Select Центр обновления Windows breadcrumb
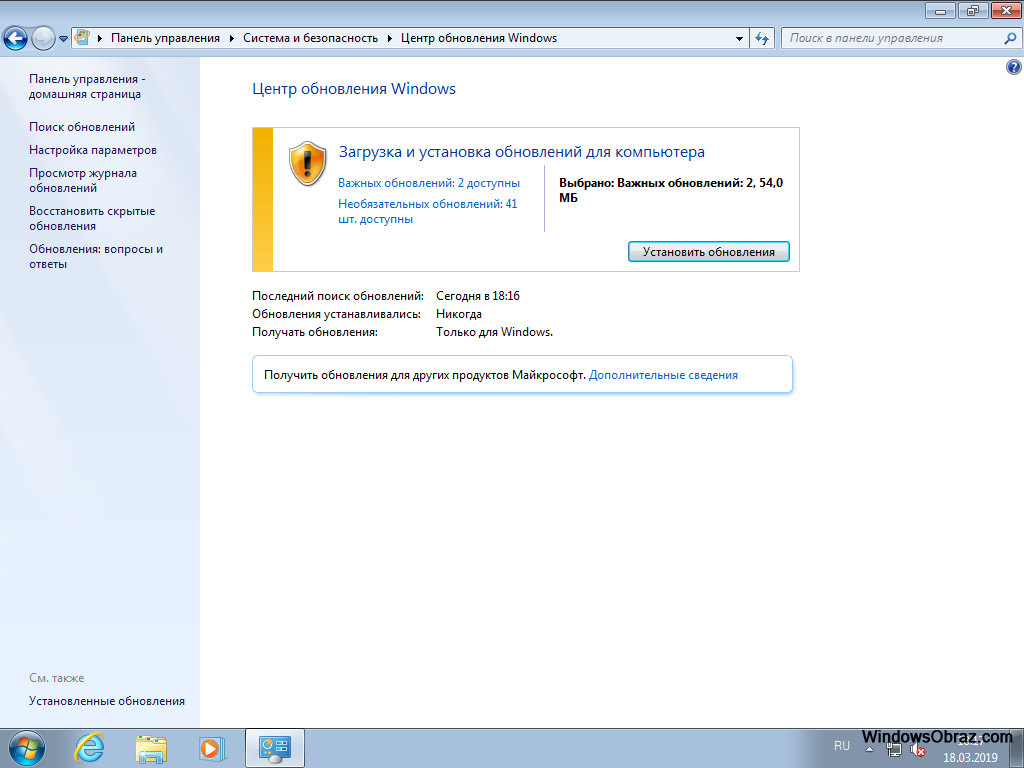The height and width of the screenshot is (768, 1024). (x=479, y=38)
